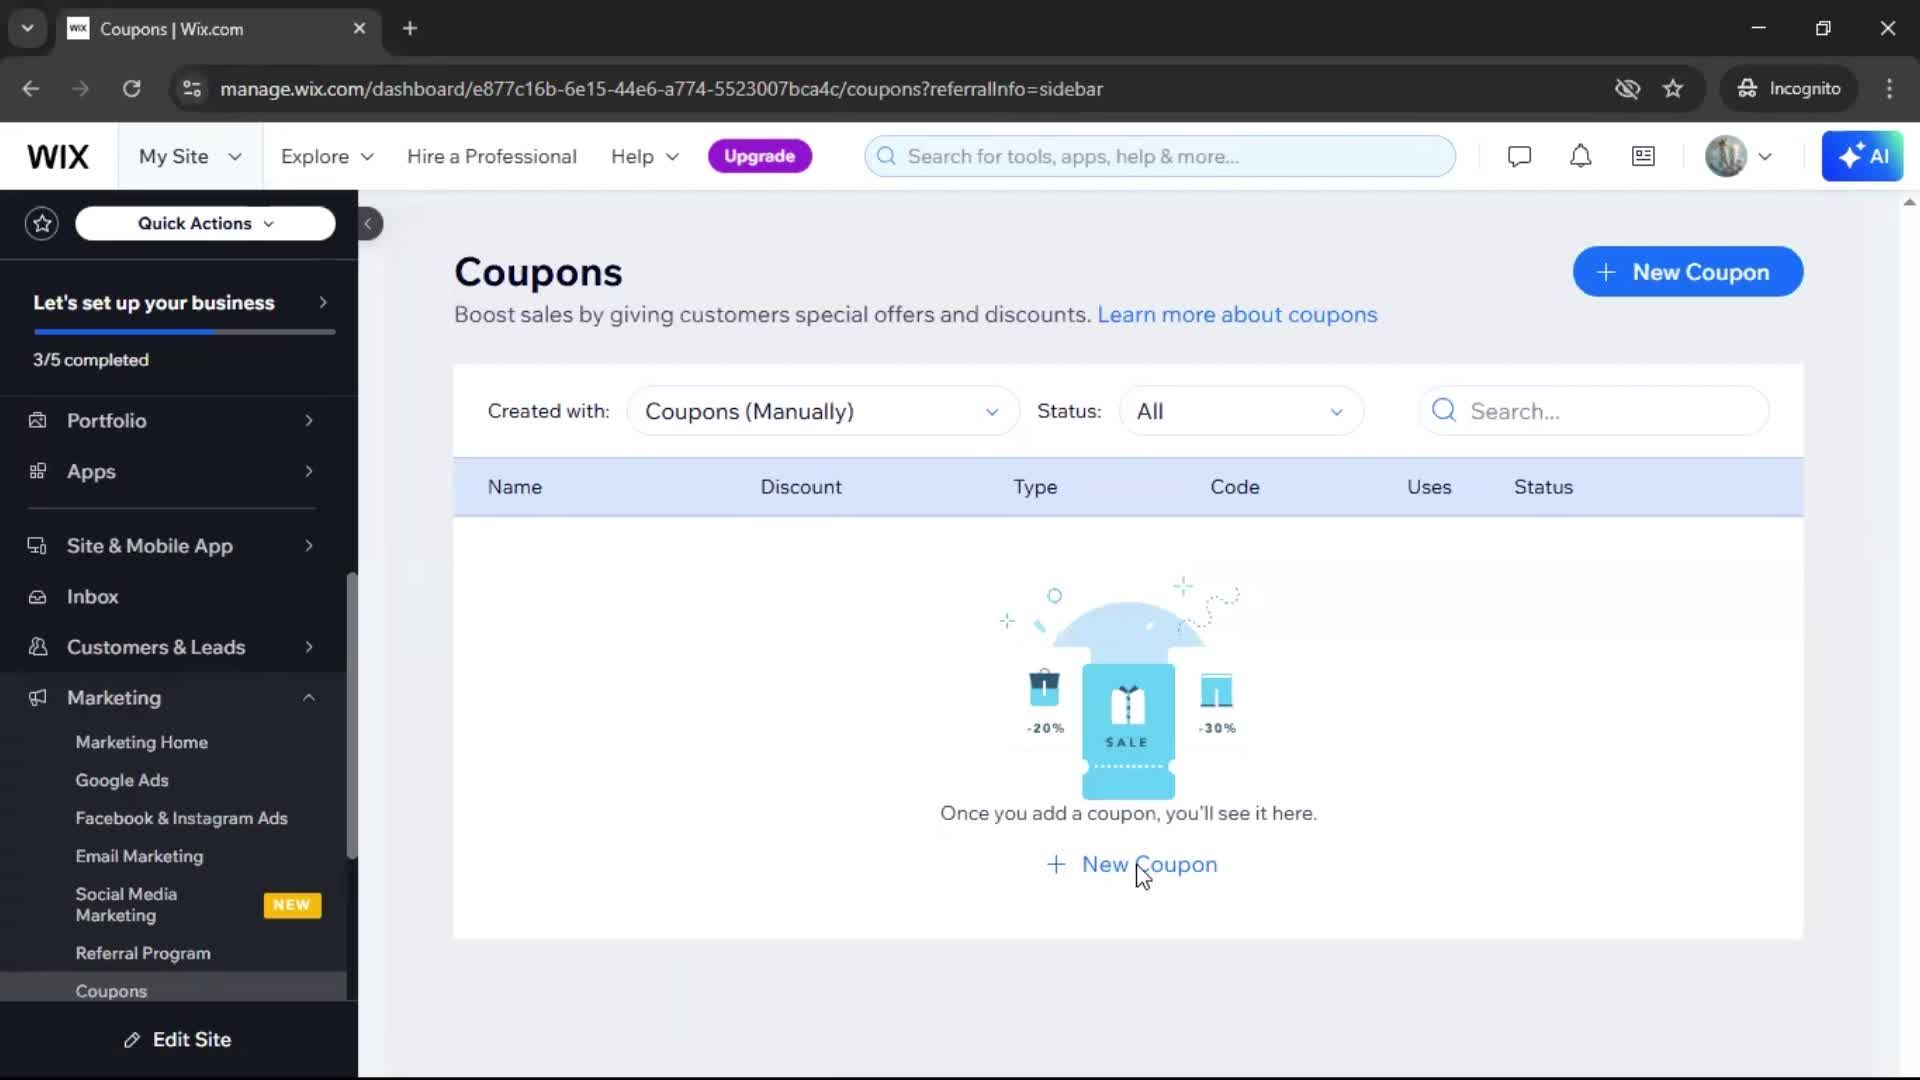The image size is (1920, 1080).
Task: Open the Chrome three-dot menu
Action: pyautogui.click(x=1889, y=89)
